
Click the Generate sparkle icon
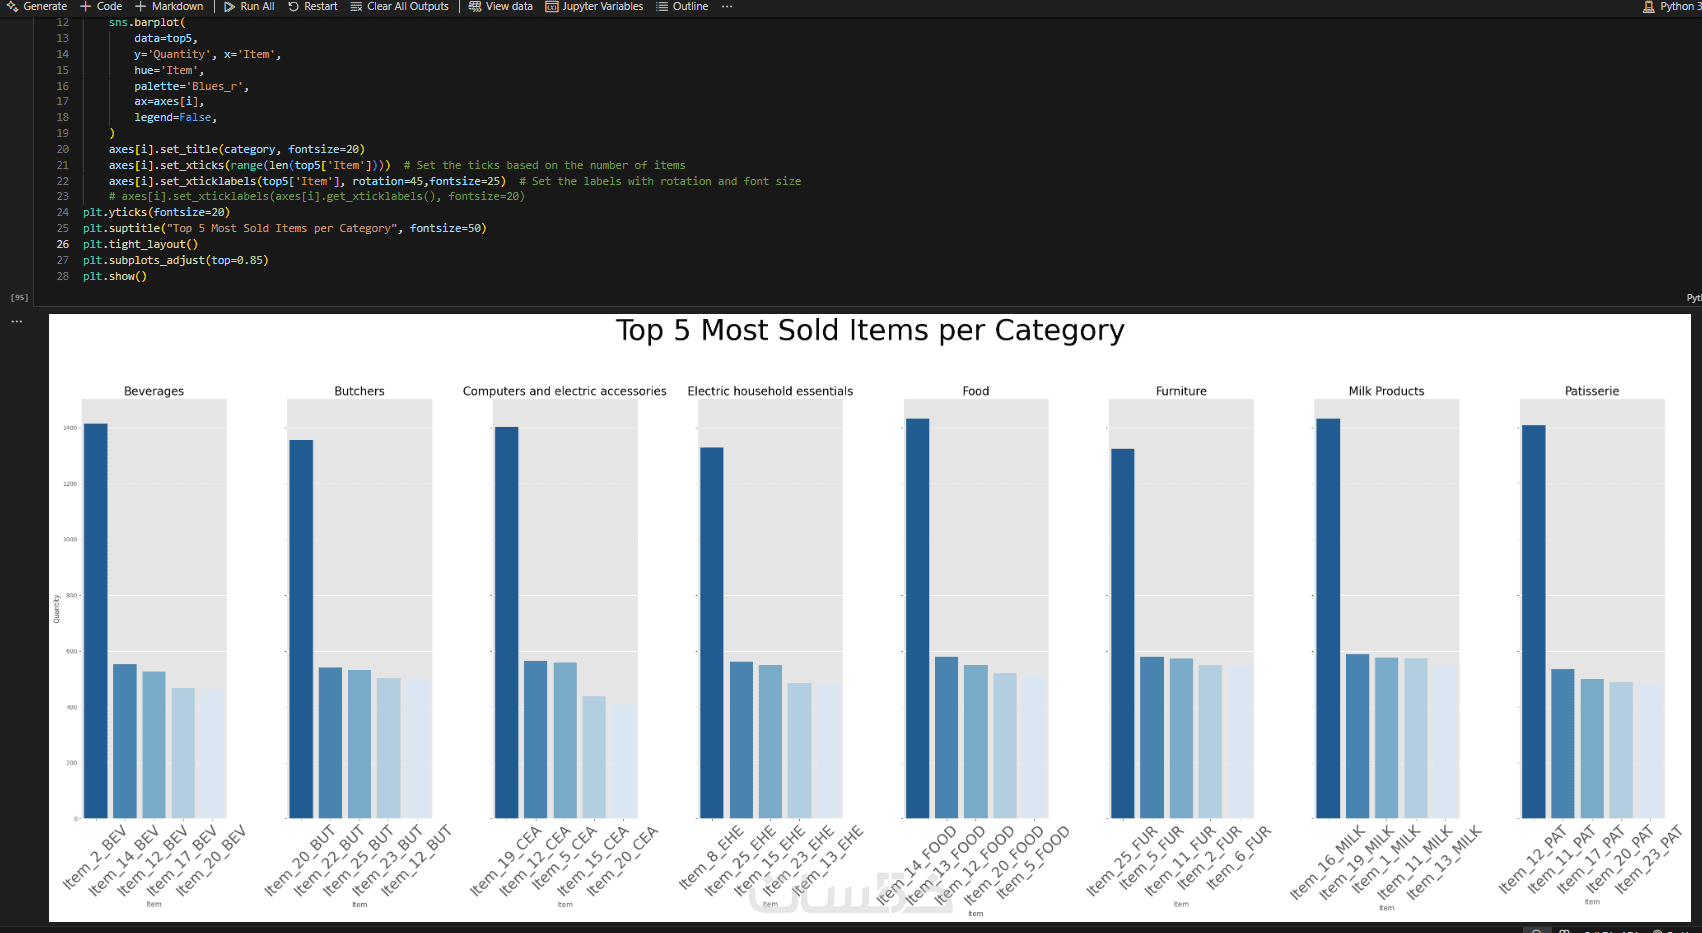click(x=12, y=6)
